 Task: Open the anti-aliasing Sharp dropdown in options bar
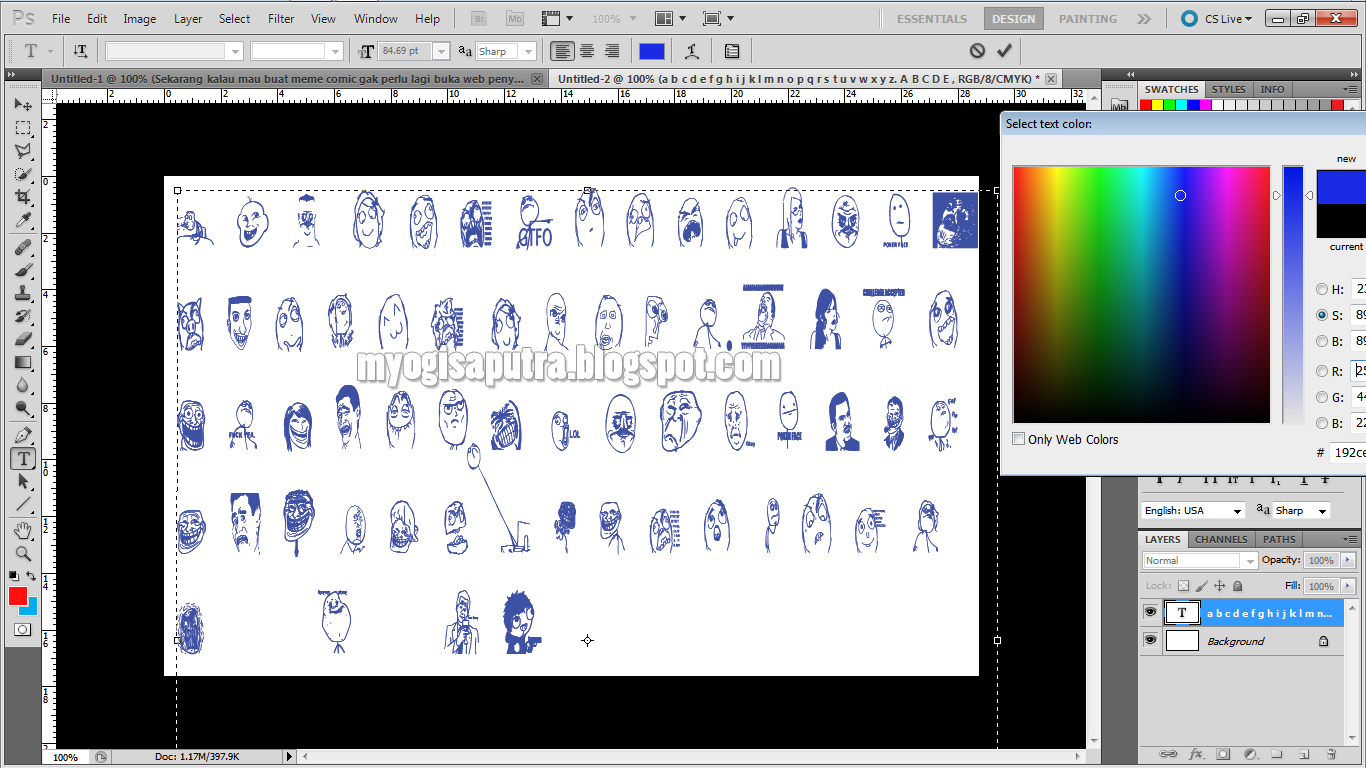click(529, 51)
